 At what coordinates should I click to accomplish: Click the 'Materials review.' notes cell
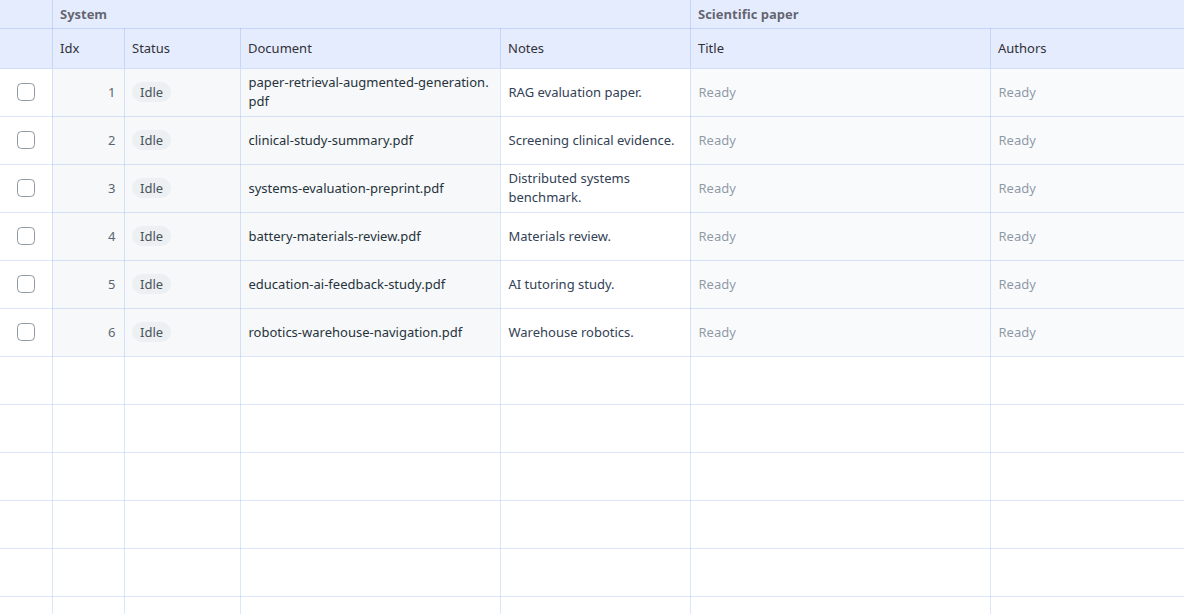[595, 236]
